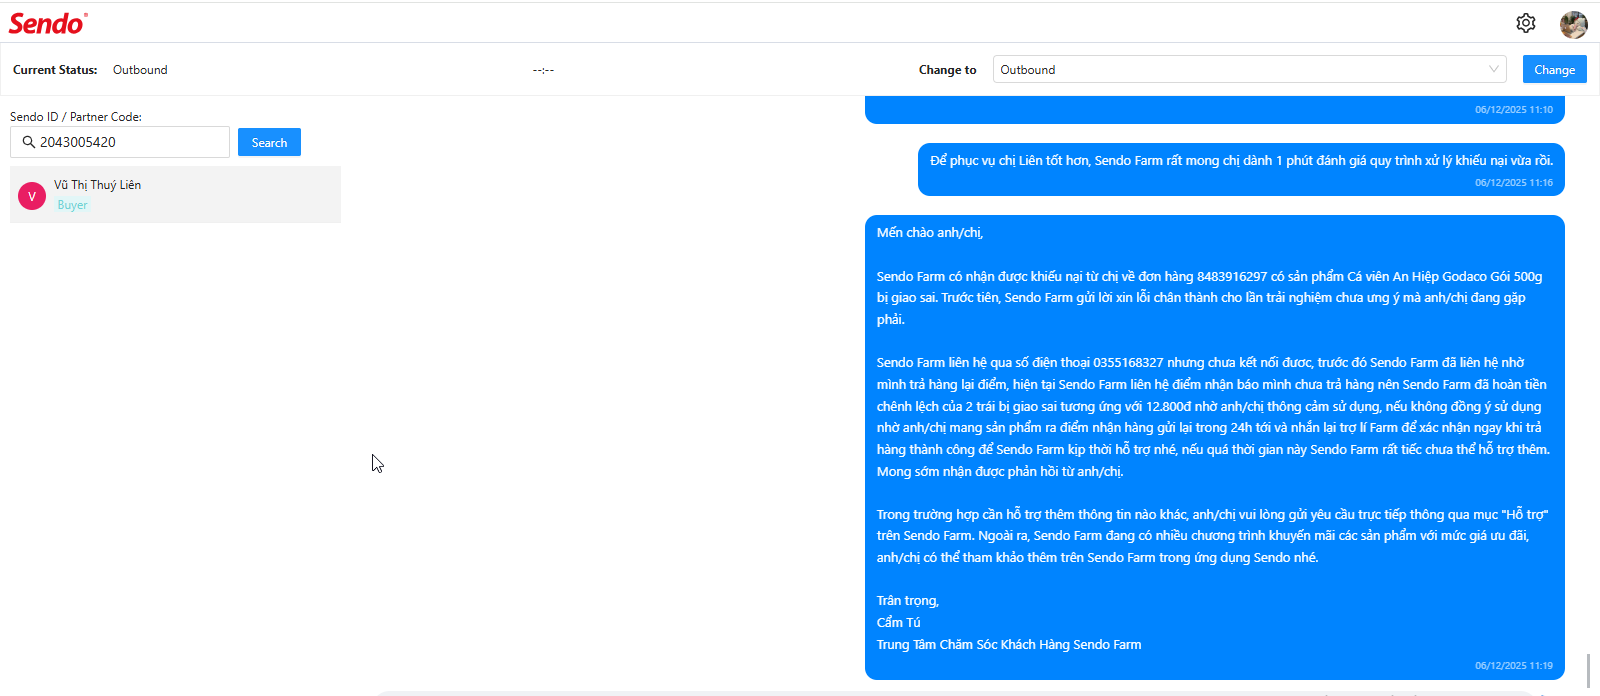The image size is (1600, 696).
Task: Click the Current Status label
Action: click(x=55, y=70)
